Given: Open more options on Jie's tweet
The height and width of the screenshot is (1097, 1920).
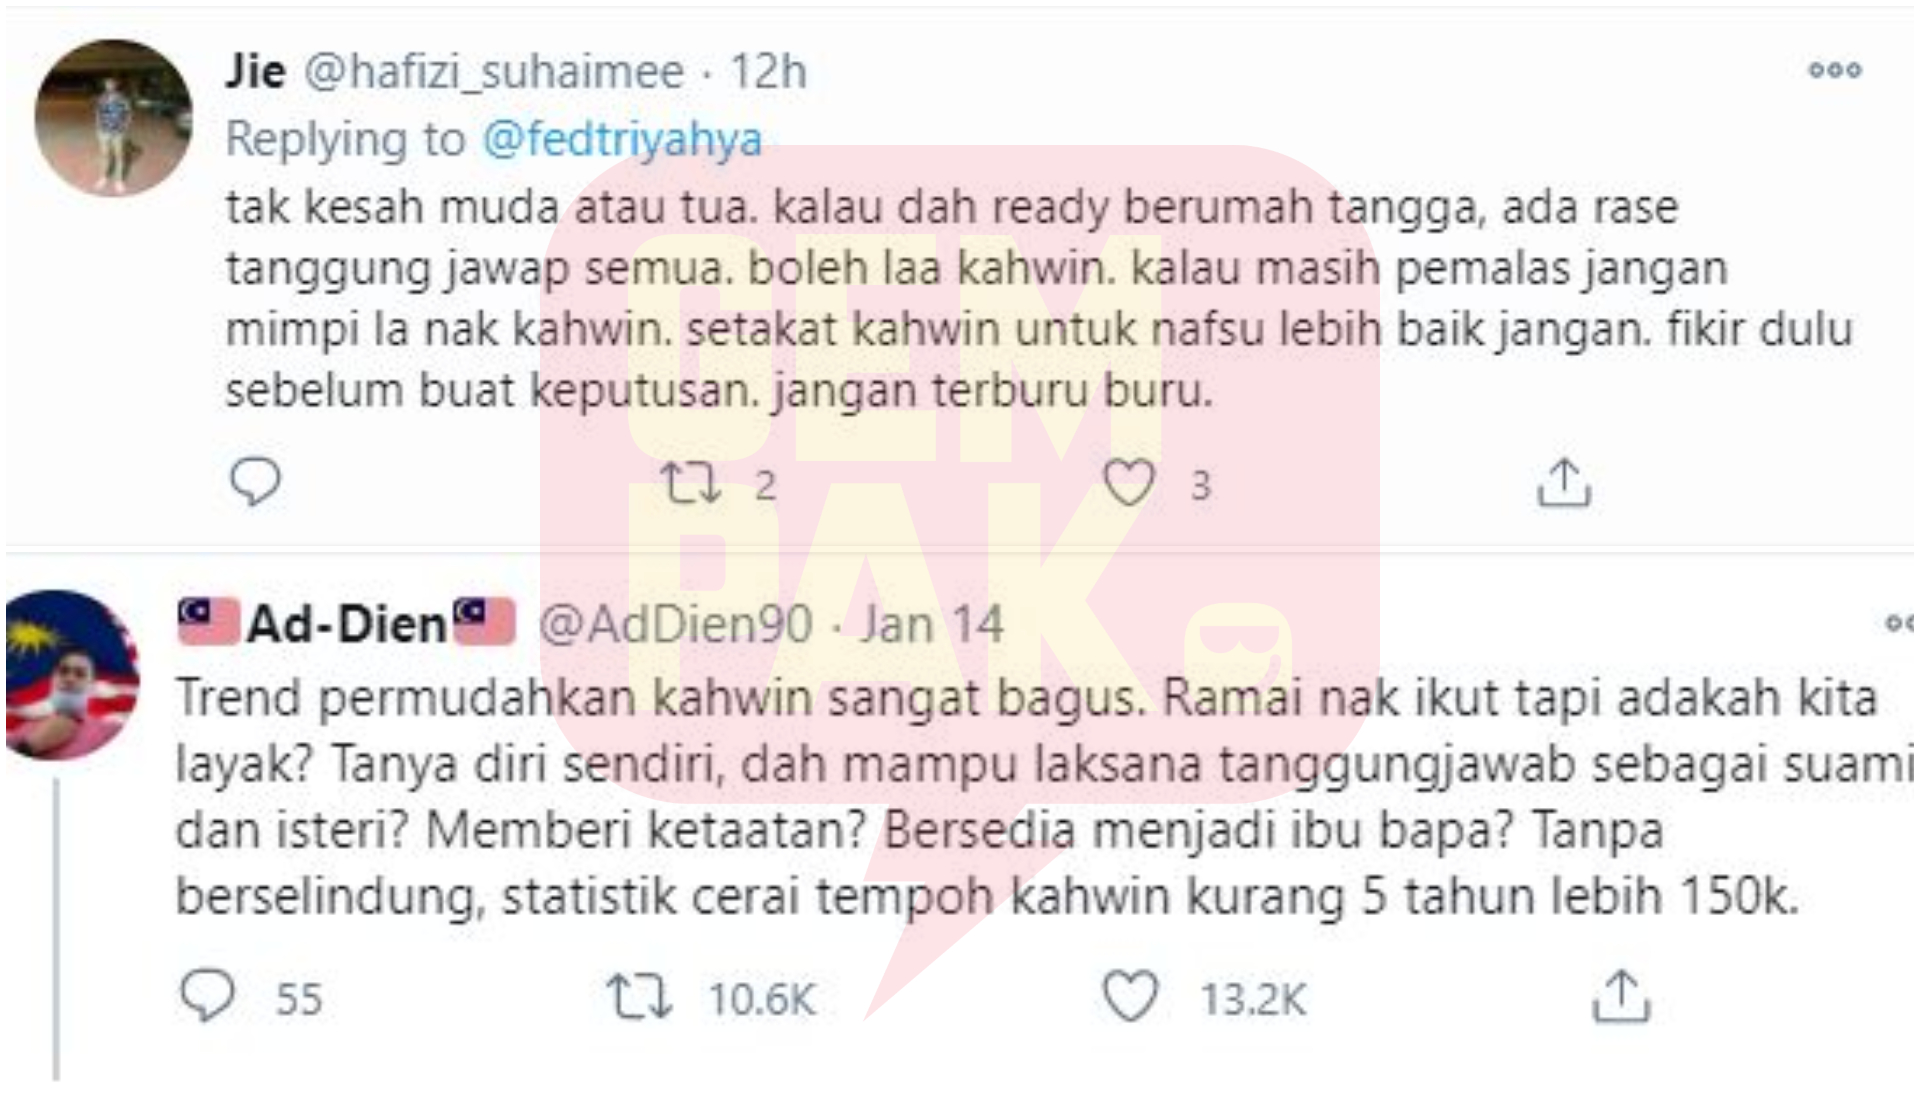Looking at the screenshot, I should (x=1835, y=70).
